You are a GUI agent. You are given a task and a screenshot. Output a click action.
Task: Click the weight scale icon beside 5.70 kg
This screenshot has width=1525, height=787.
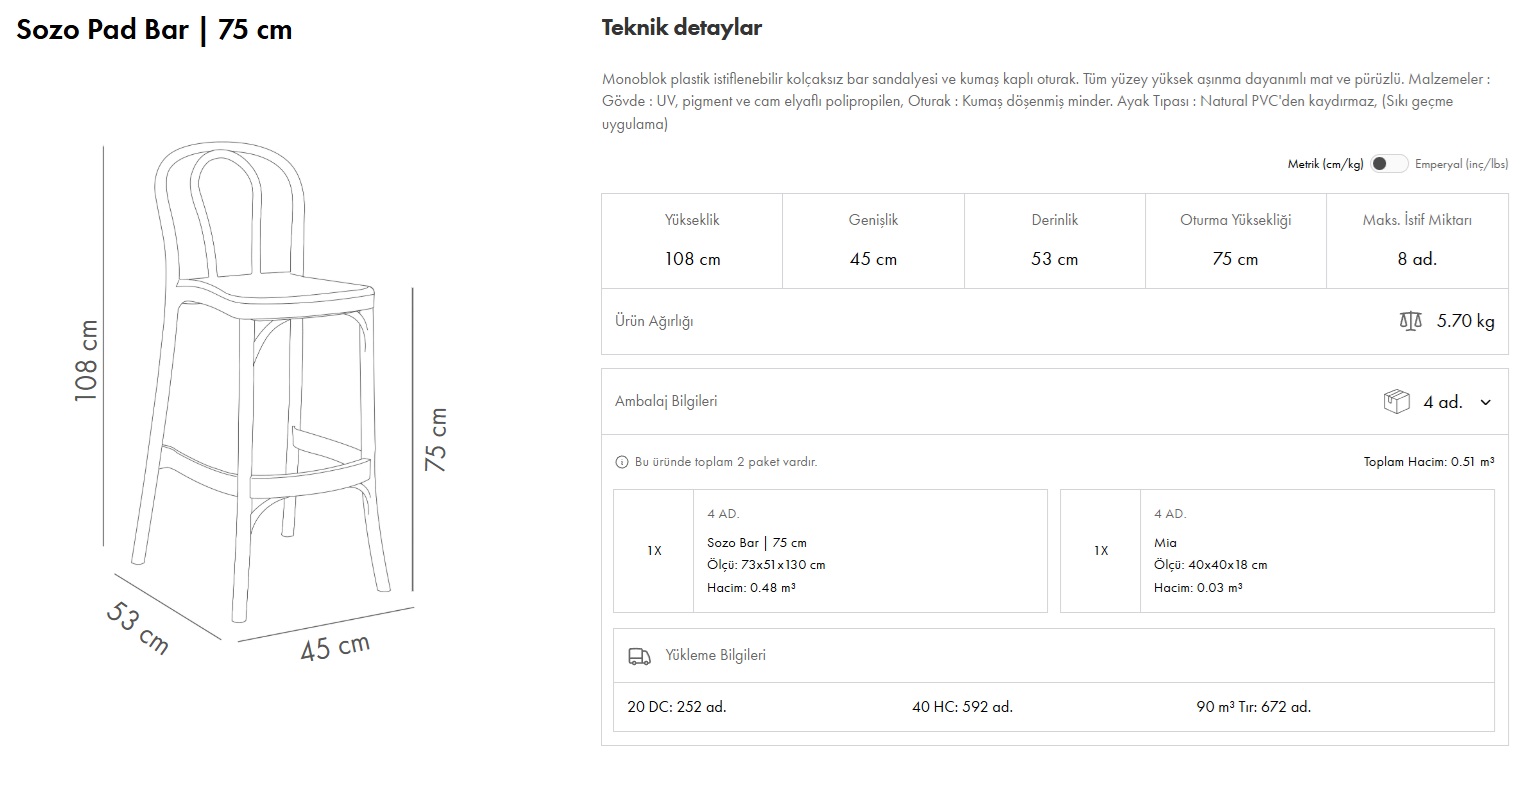(1410, 321)
